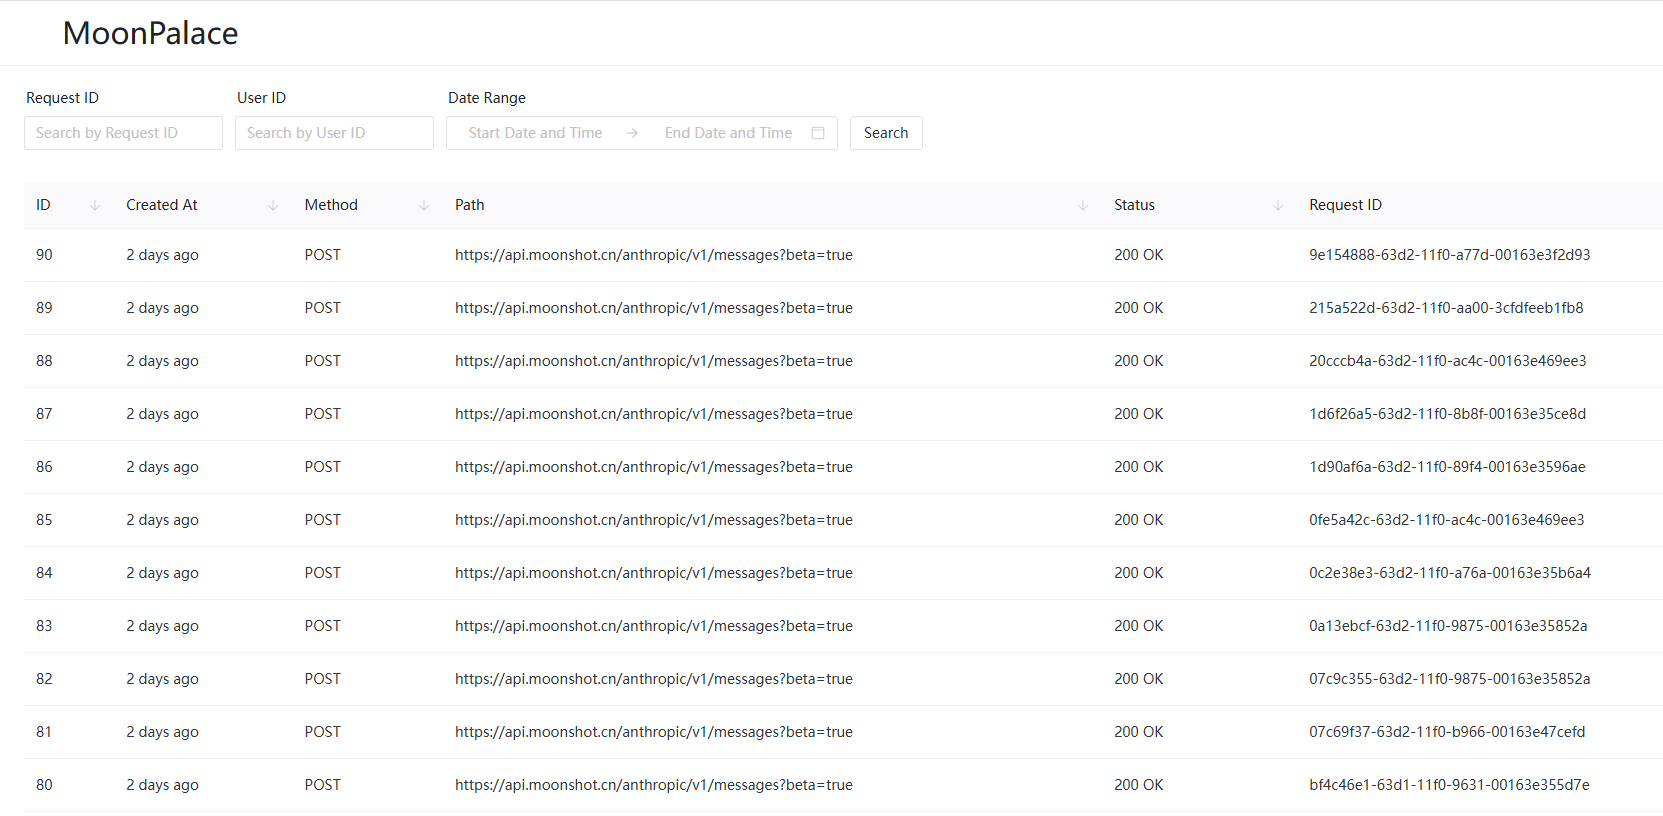Click the 200 OK status in row 85
1663x816 pixels.
tap(1139, 520)
